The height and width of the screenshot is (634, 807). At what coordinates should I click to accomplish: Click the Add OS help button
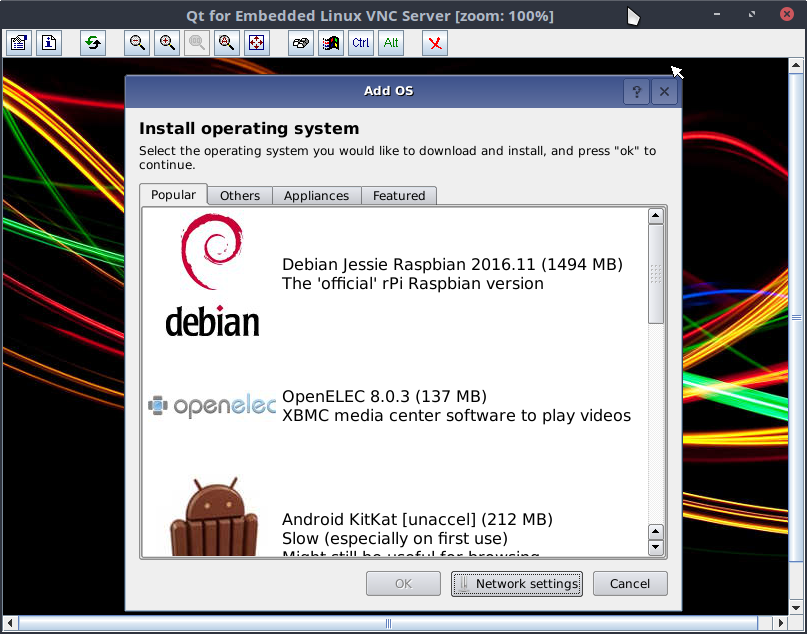click(x=636, y=92)
